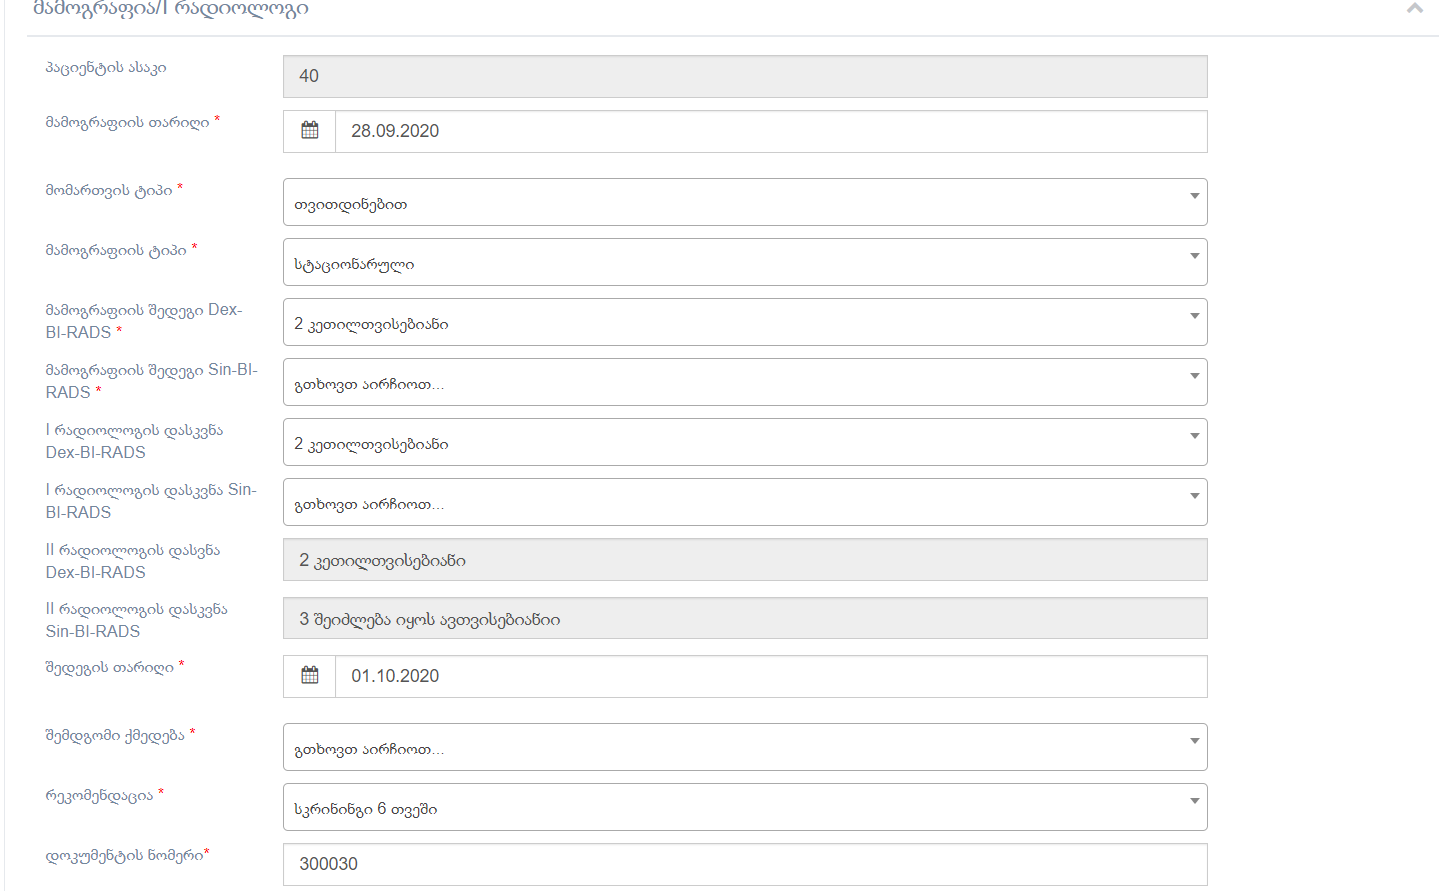Click the მამოგრაფია/I რადიოლოგი section title

point(171,9)
